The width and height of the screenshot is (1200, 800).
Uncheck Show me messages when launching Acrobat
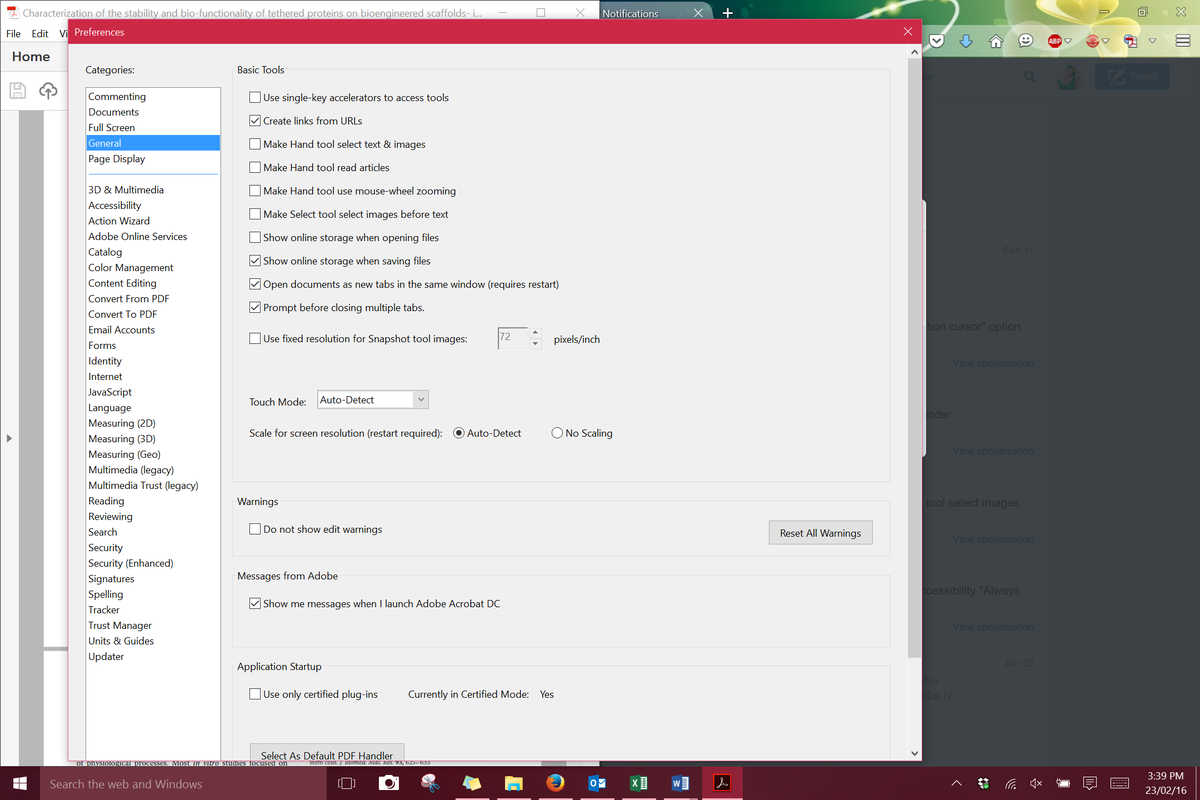coord(255,604)
